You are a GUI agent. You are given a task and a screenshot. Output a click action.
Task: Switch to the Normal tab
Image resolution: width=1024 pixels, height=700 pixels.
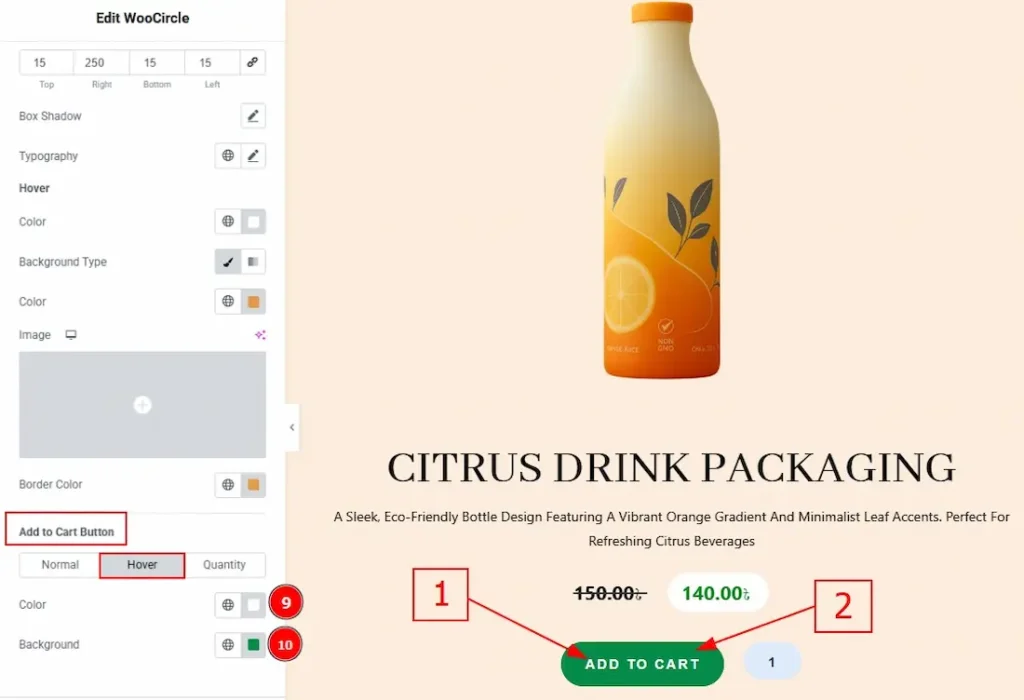[60, 565]
